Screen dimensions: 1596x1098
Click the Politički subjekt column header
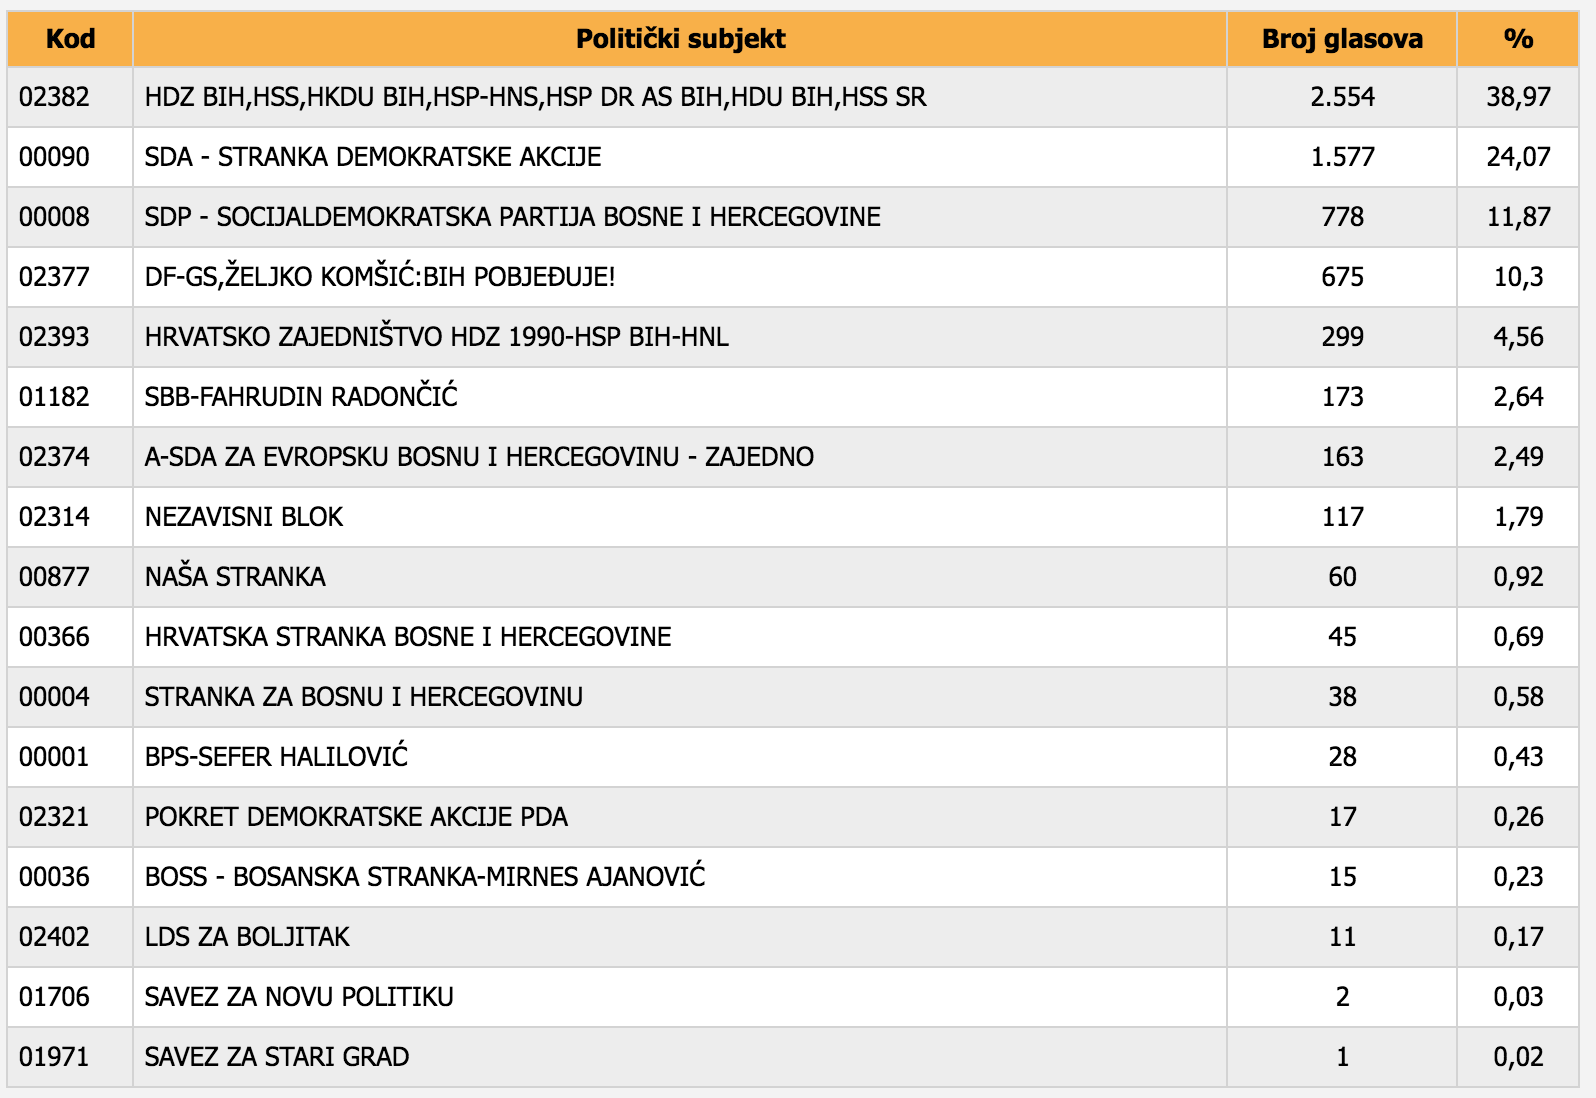coord(680,39)
